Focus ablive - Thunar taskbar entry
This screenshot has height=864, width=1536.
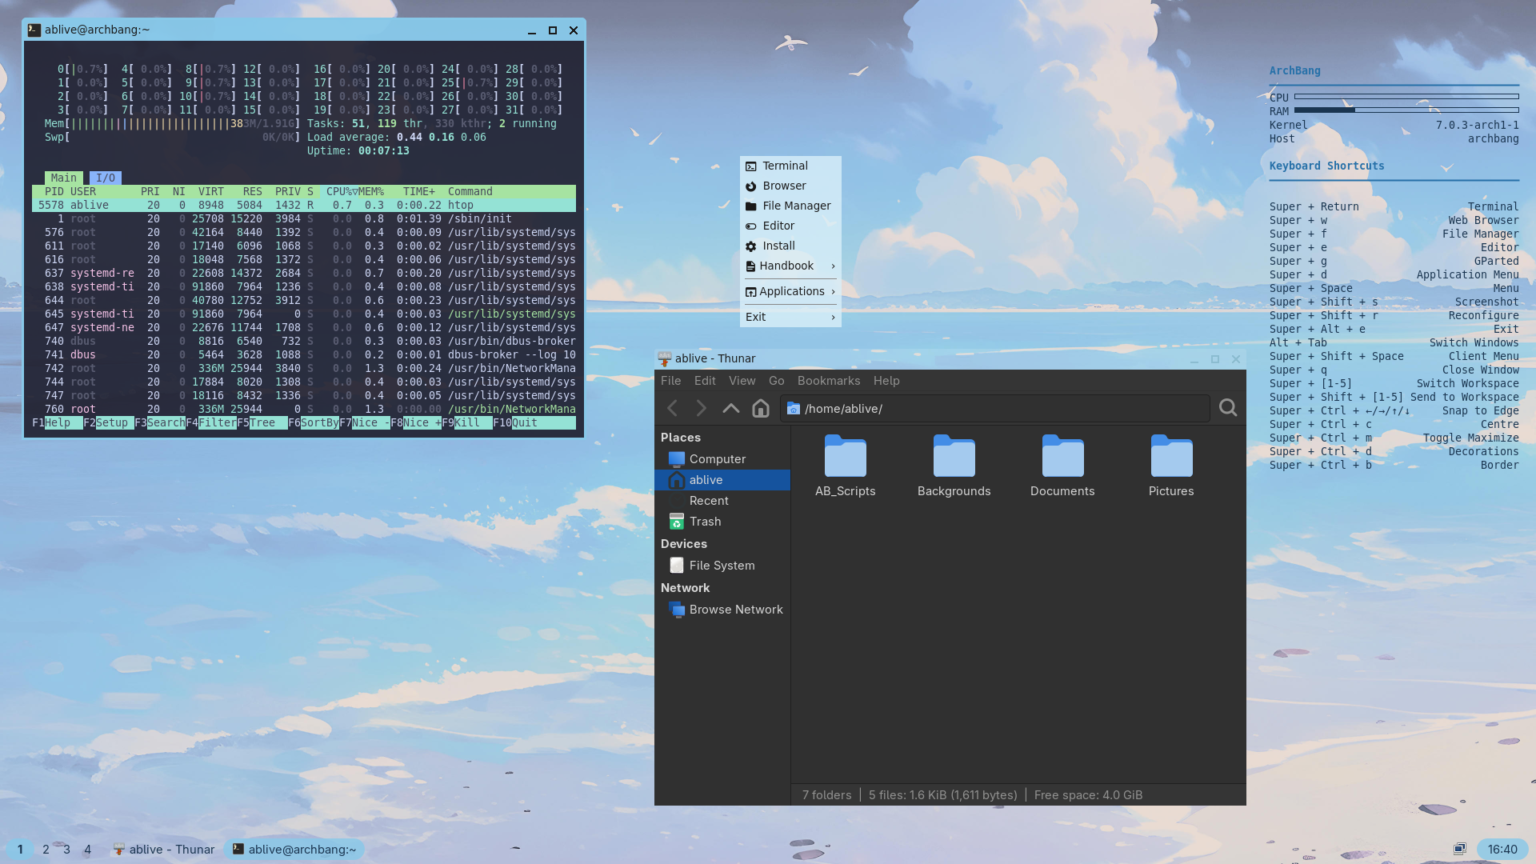point(164,849)
